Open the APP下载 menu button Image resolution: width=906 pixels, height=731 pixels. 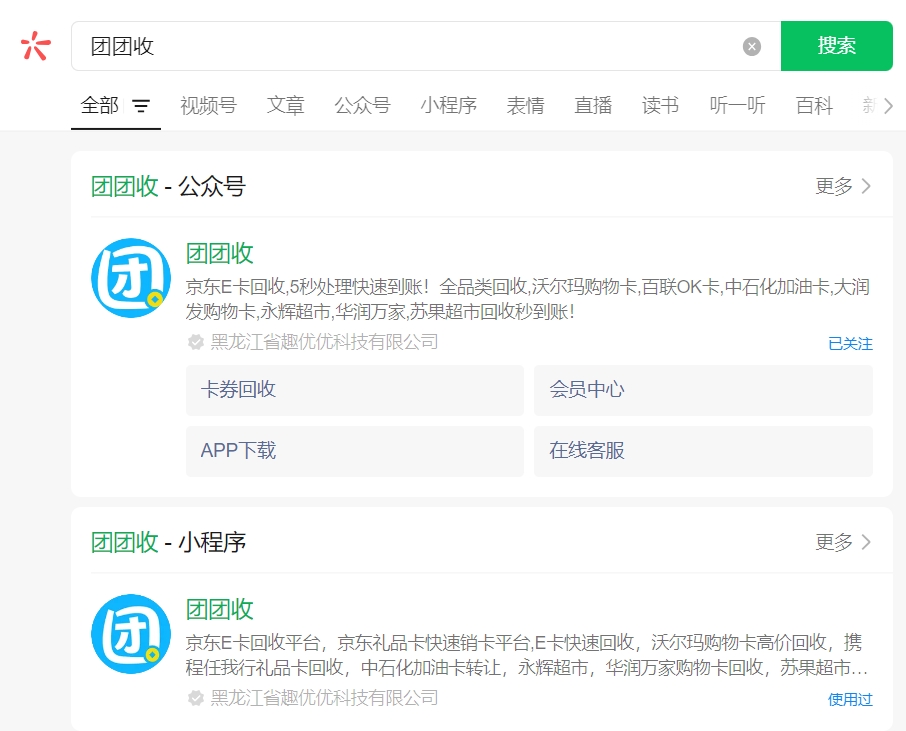coord(355,451)
